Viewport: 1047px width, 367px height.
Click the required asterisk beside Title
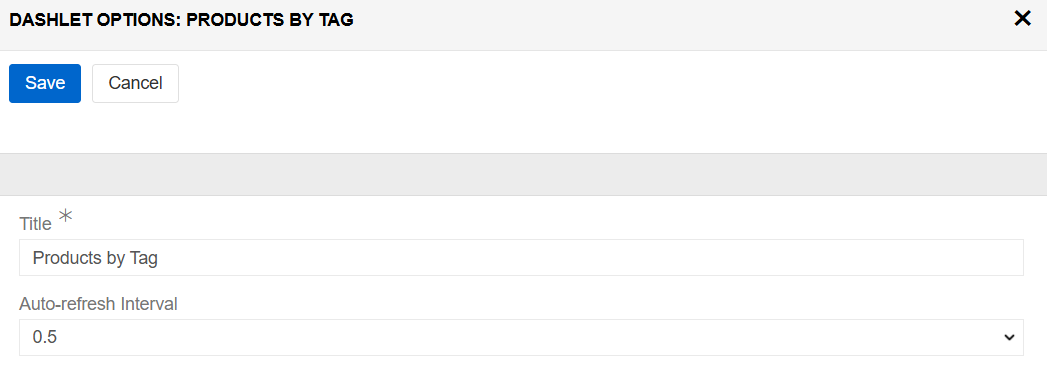pyautogui.click(x=65, y=216)
